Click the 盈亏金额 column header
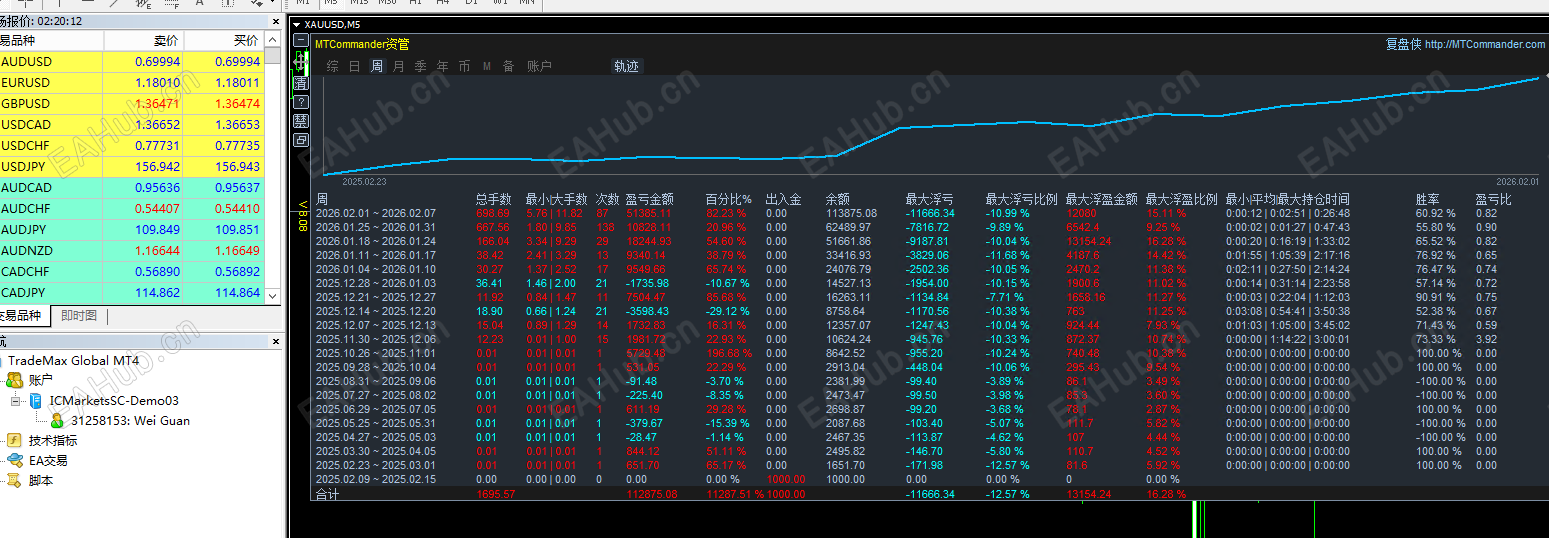Viewport: 1549px width, 538px height. click(x=650, y=199)
